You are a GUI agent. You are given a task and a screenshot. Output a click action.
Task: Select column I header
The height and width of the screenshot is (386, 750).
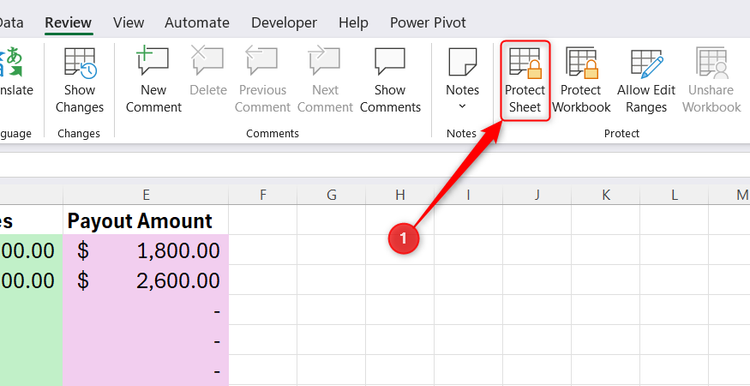click(x=468, y=195)
